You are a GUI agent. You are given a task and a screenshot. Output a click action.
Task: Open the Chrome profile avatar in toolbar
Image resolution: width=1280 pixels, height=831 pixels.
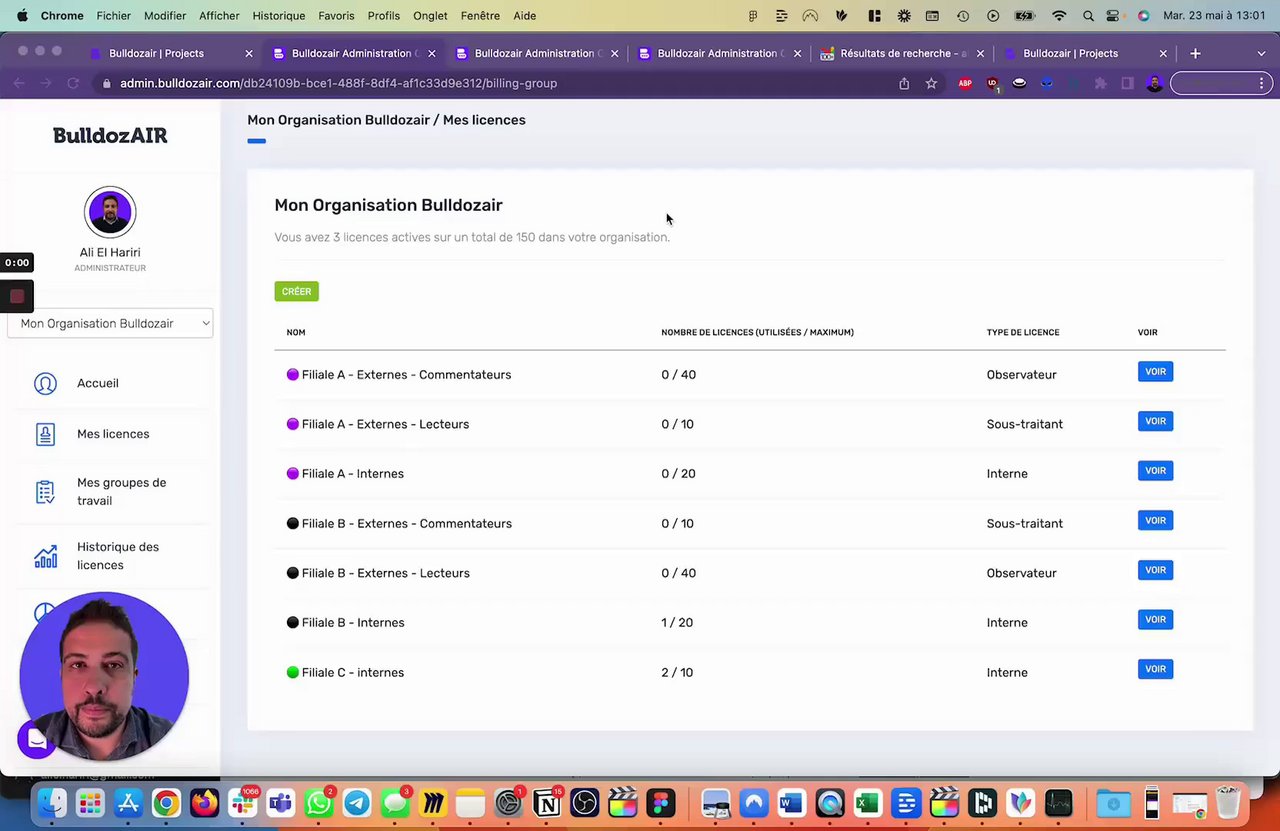coord(1154,84)
